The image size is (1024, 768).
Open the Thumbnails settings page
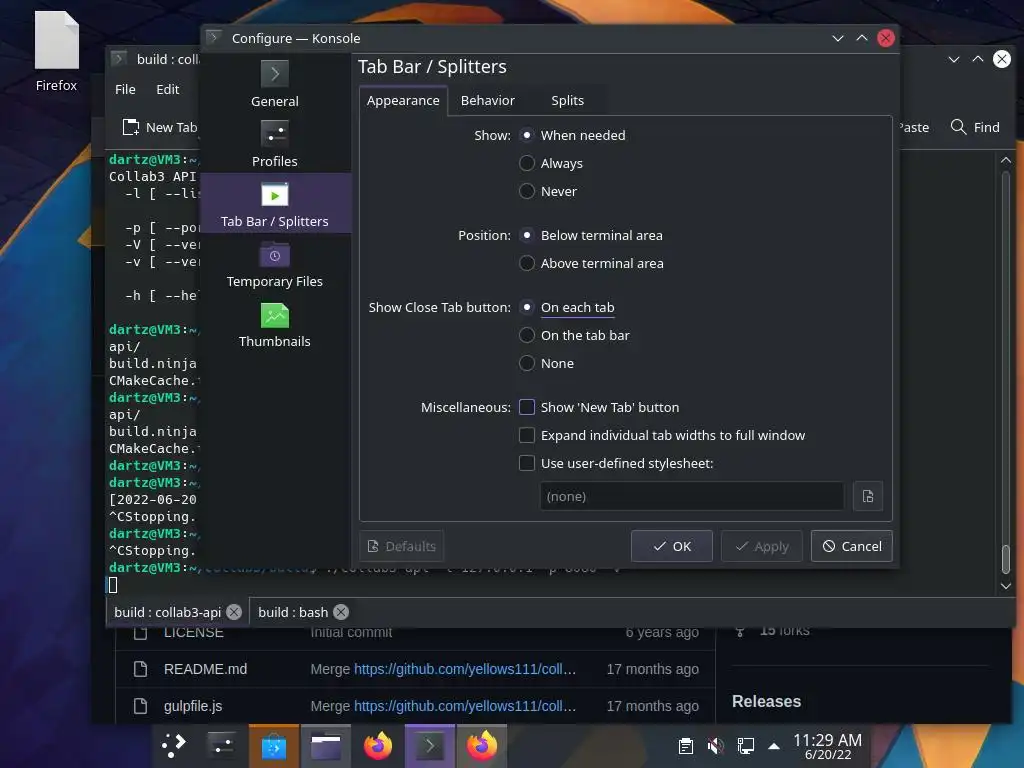pos(274,324)
